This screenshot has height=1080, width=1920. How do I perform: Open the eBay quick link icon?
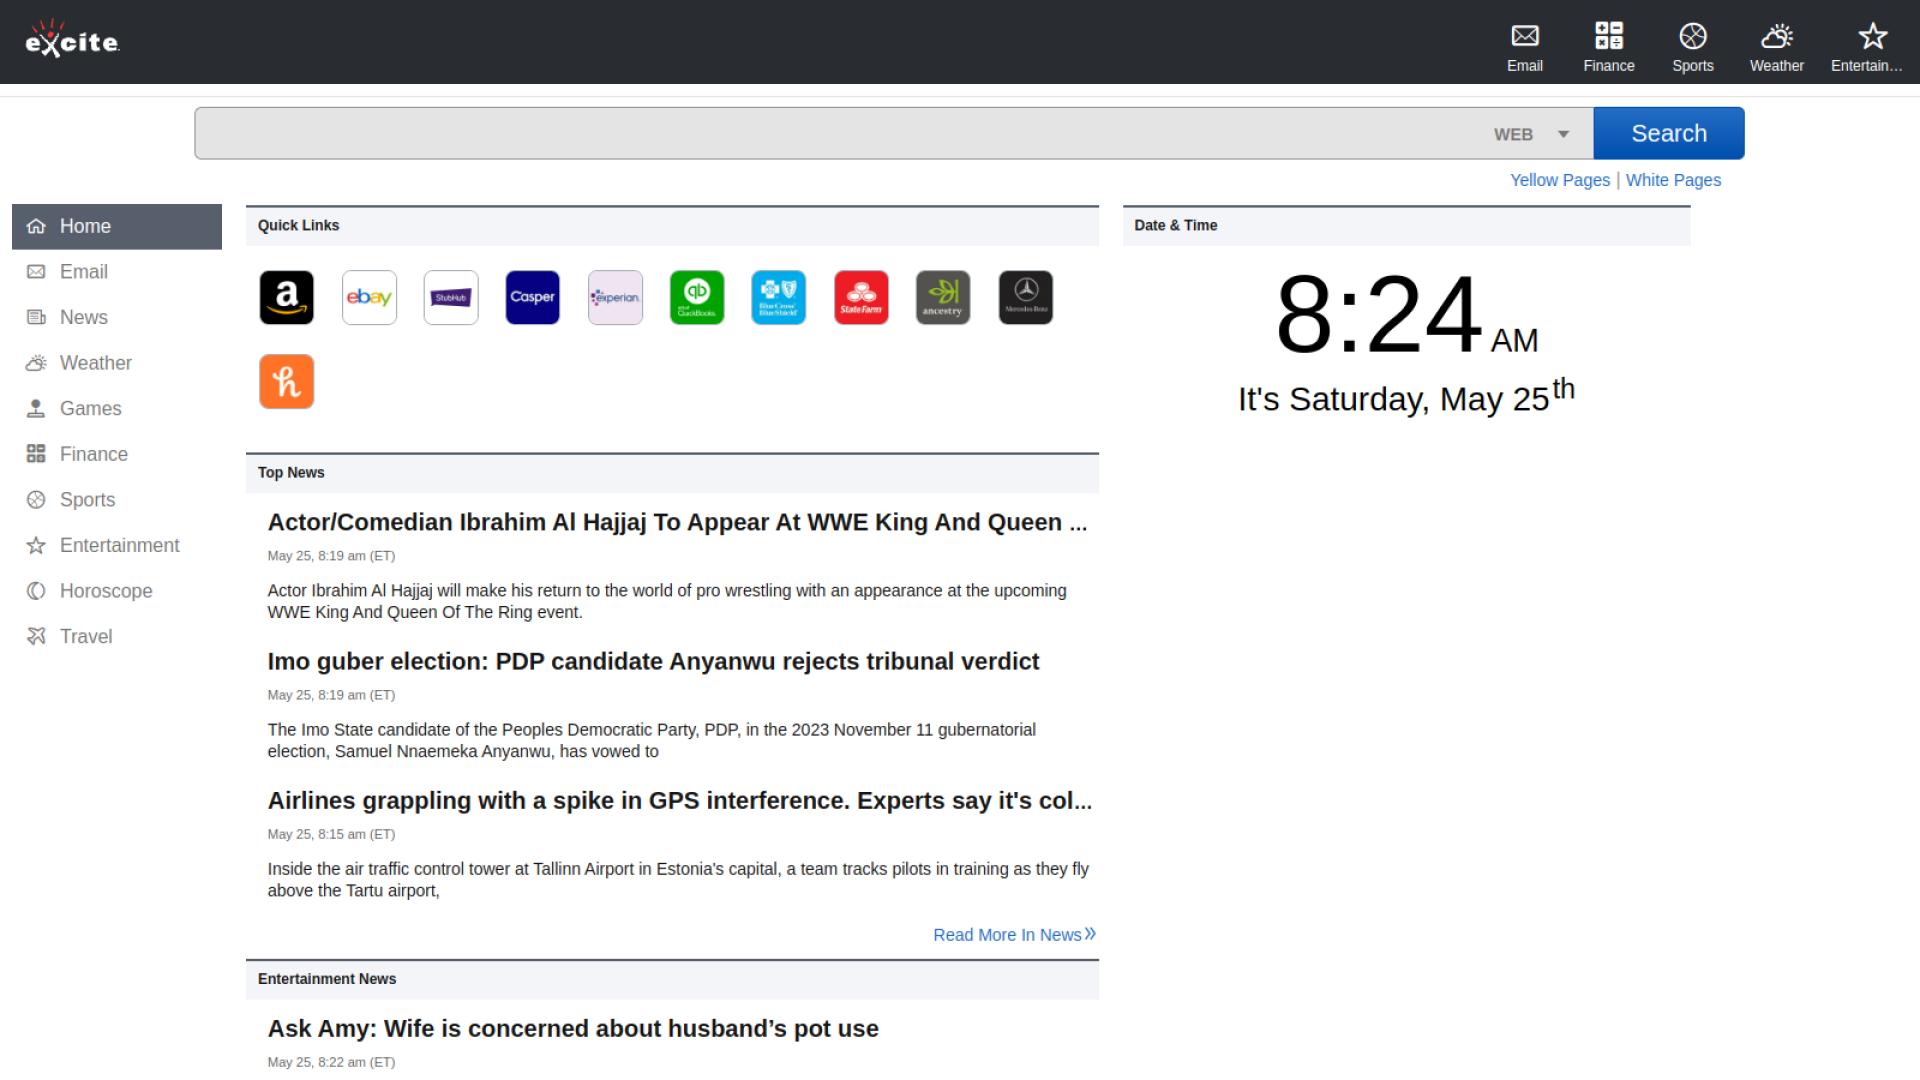[x=369, y=297]
